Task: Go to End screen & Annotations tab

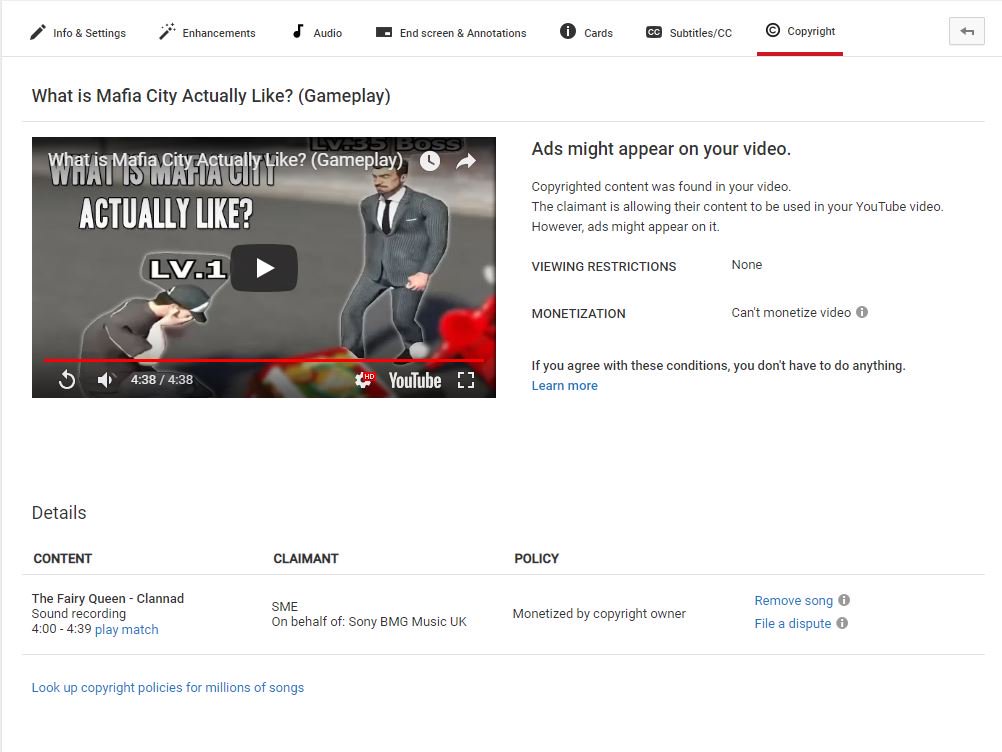Action: [x=451, y=32]
